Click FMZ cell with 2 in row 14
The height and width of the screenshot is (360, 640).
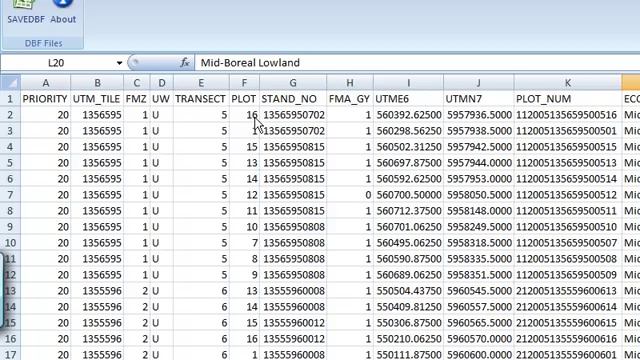click(136, 307)
